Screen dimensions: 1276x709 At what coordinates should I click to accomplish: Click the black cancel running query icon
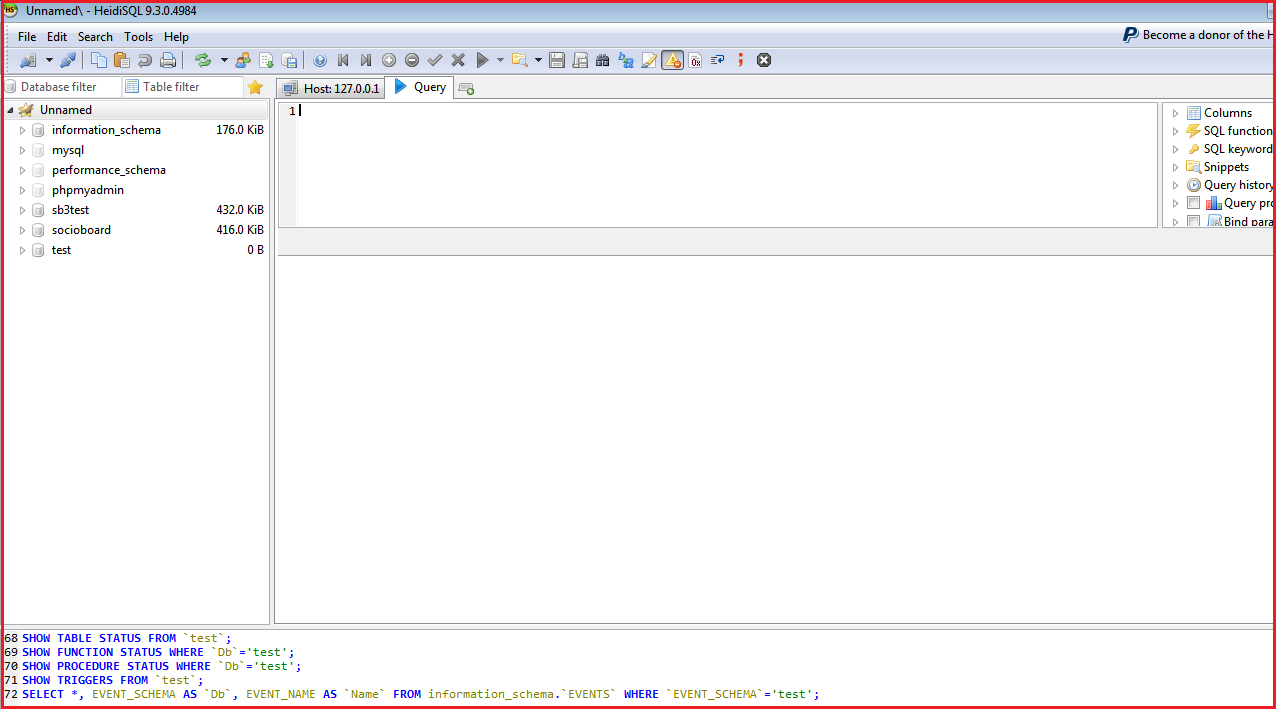[x=764, y=60]
